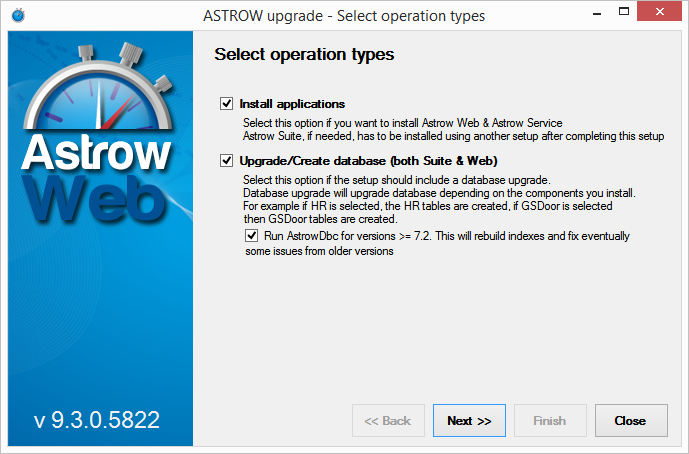Screen dimensions: 689x454
Task: Click the version label v 9.3.0.5822
Action: tap(97, 420)
